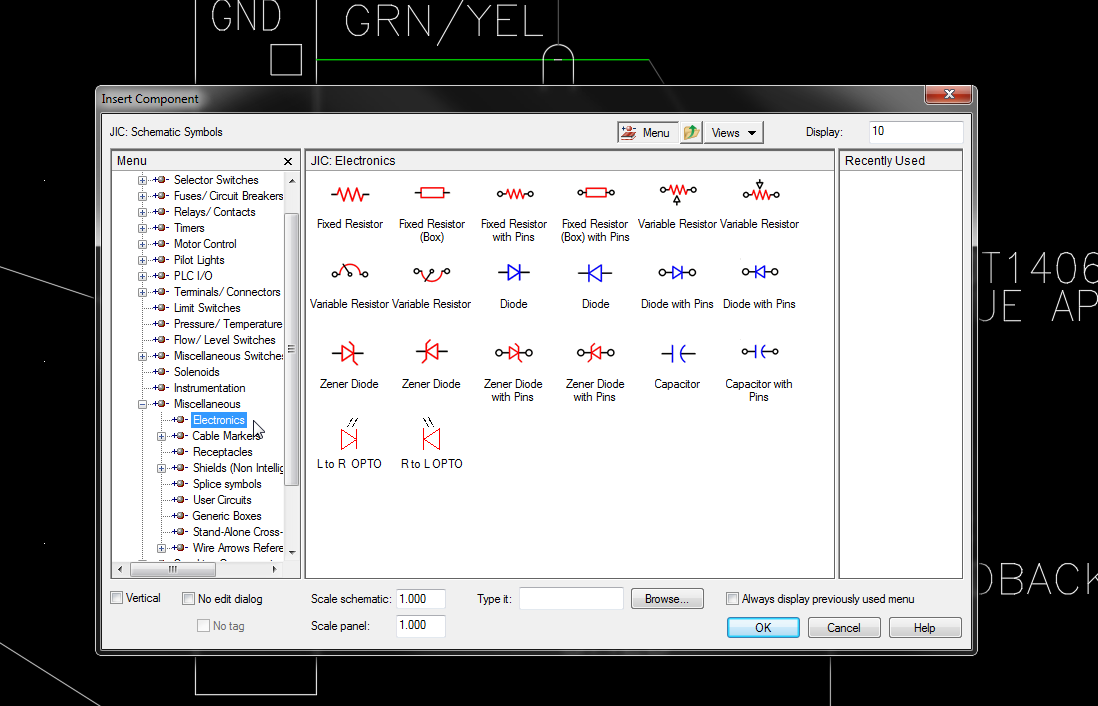The image size is (1098, 706).
Task: Select the Fixed Resistor (Box) symbol
Action: (431, 193)
